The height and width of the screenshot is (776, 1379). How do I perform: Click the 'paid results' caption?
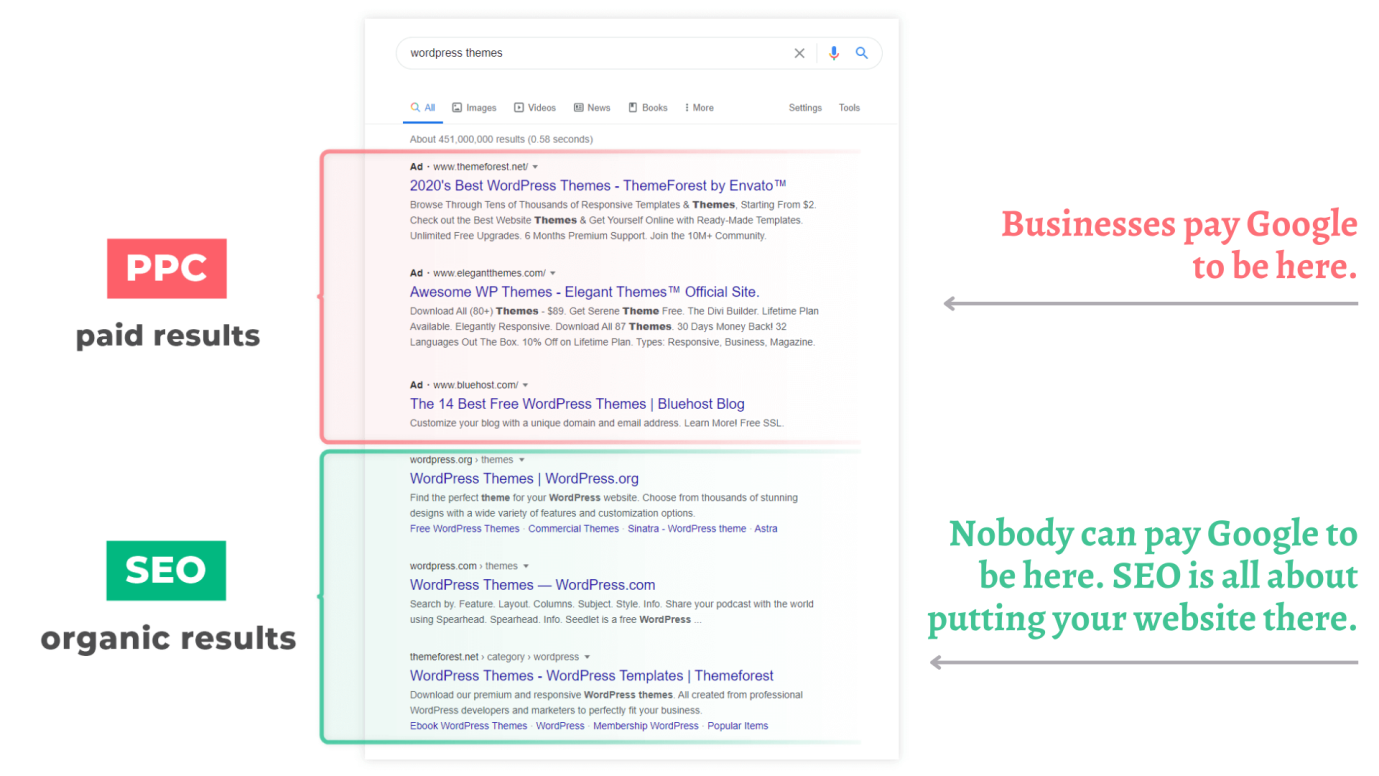tap(168, 336)
